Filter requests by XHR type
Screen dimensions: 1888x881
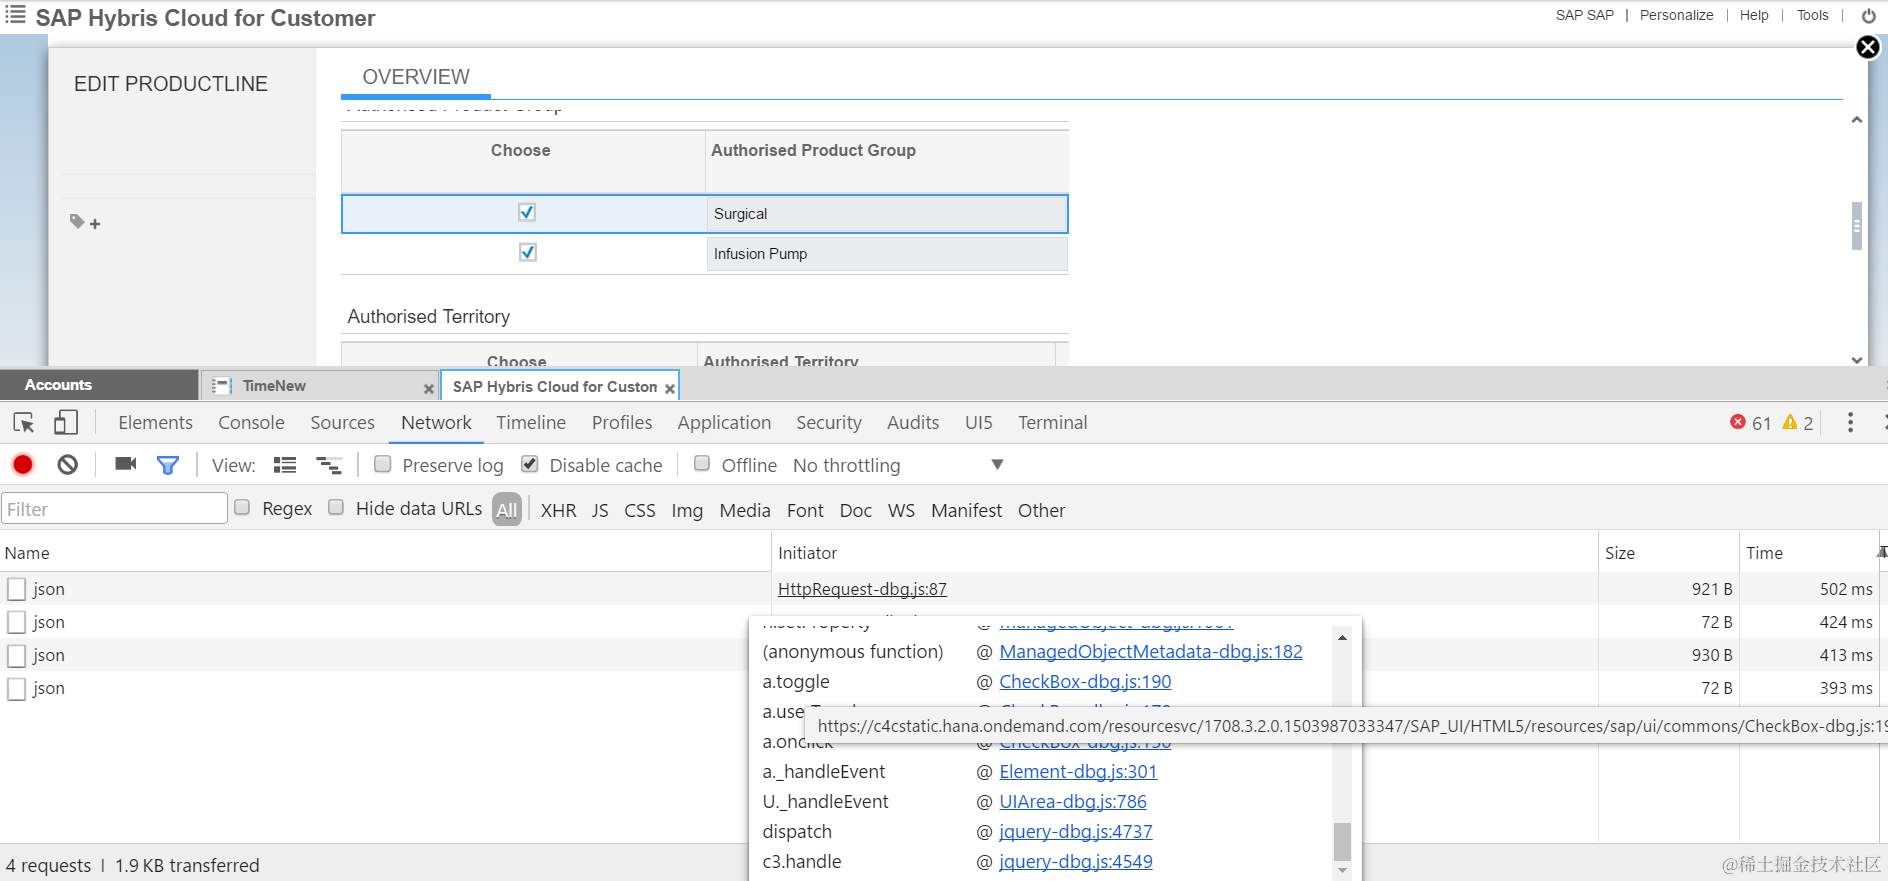click(x=558, y=510)
